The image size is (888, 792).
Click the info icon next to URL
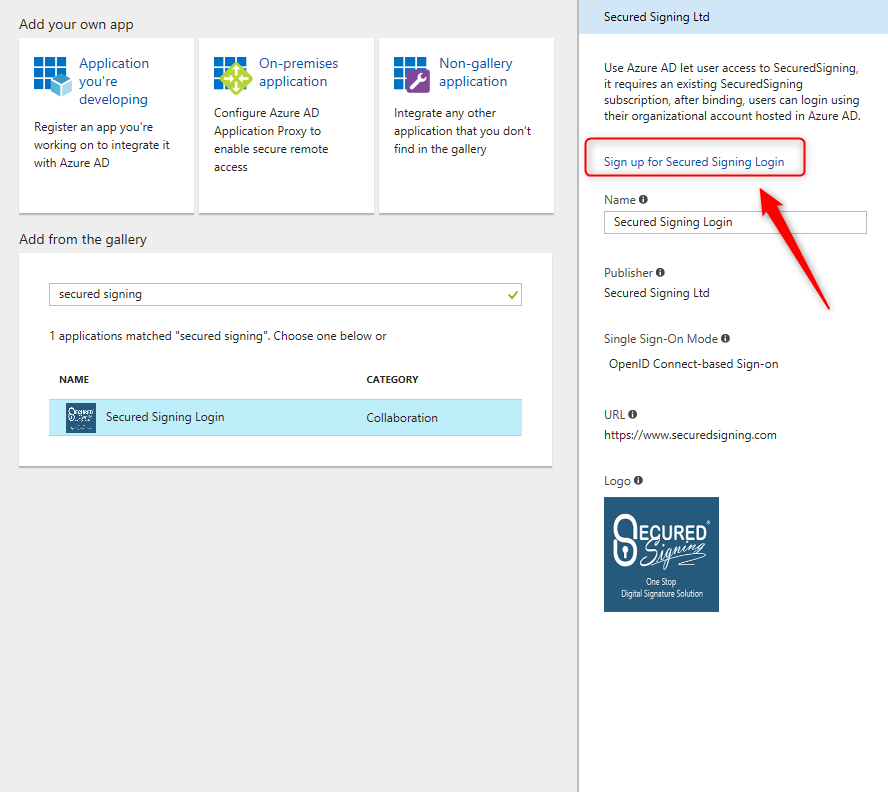(x=633, y=414)
